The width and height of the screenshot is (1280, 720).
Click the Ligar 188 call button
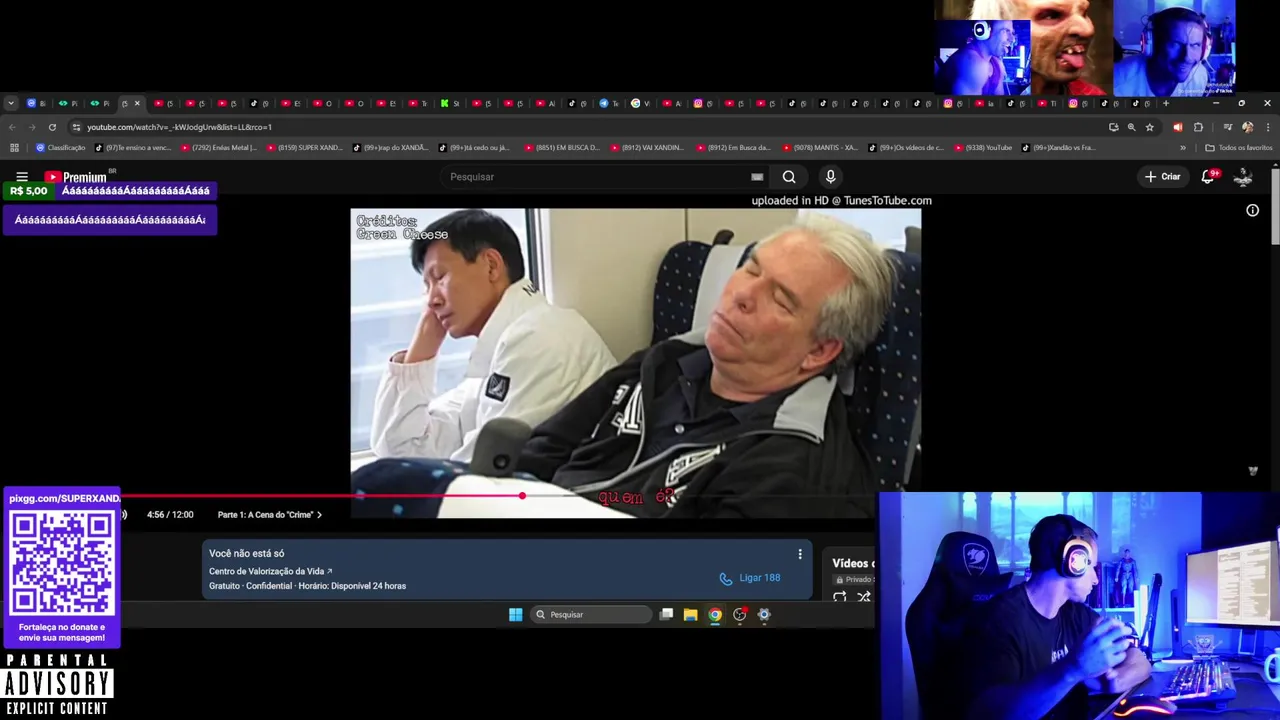pyautogui.click(x=750, y=578)
